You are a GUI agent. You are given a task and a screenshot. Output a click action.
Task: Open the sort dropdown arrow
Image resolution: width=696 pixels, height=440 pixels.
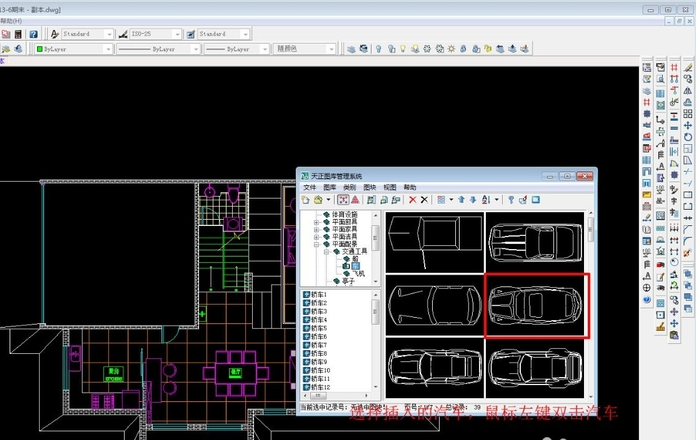pyautogui.click(x=496, y=200)
